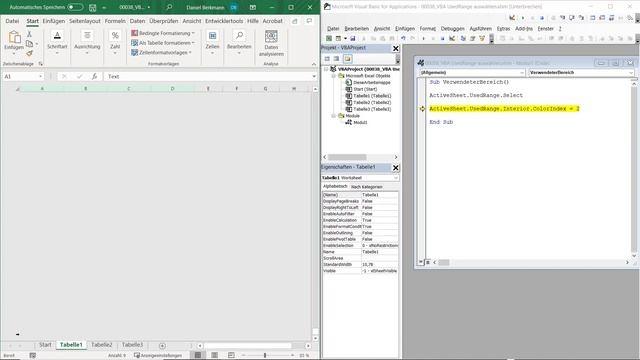Select DieseArbeitsmappe in project tree
The image size is (640, 360).
[372, 82]
